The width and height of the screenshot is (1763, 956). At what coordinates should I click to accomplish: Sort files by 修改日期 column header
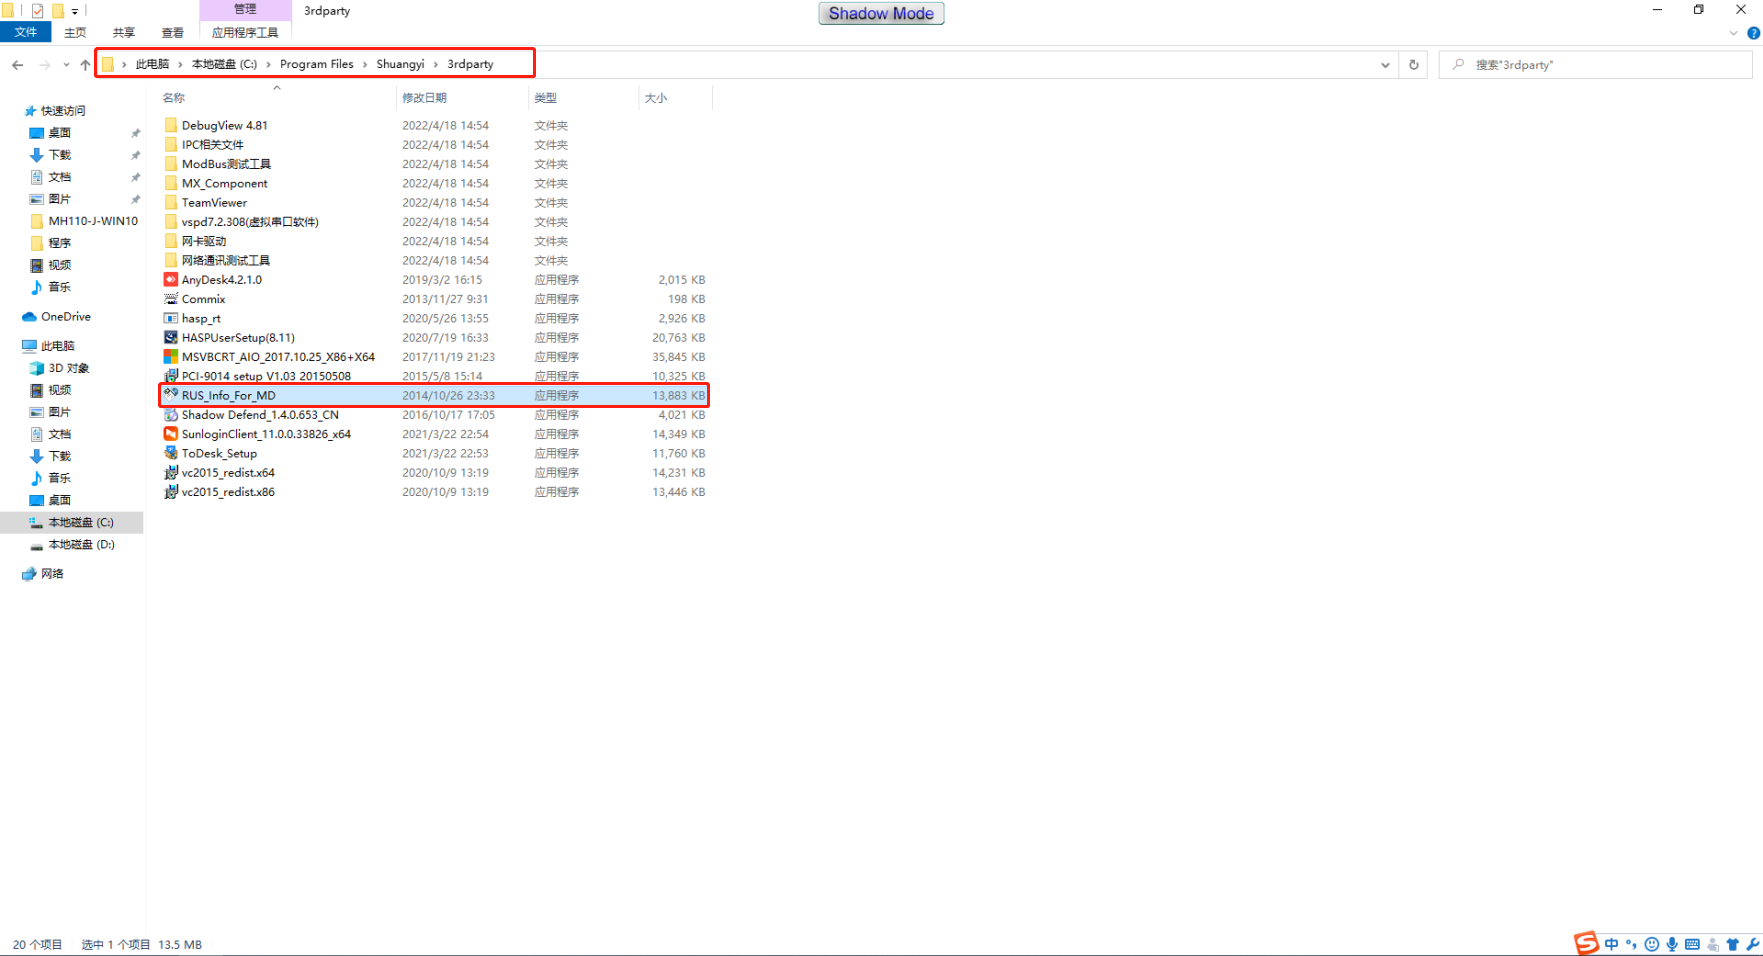tap(425, 98)
